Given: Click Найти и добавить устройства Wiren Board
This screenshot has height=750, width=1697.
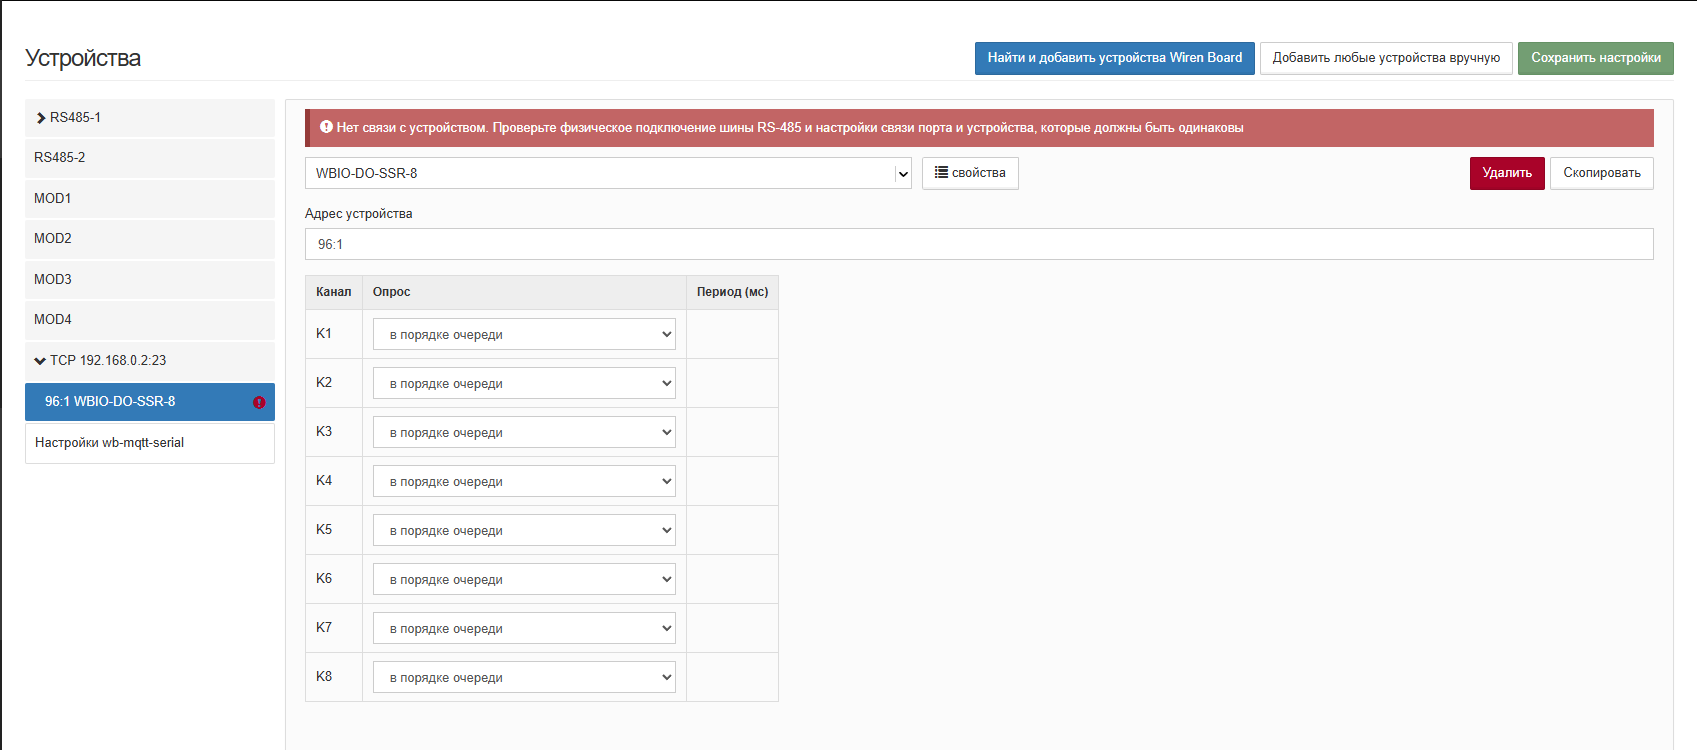Looking at the screenshot, I should click(1114, 58).
